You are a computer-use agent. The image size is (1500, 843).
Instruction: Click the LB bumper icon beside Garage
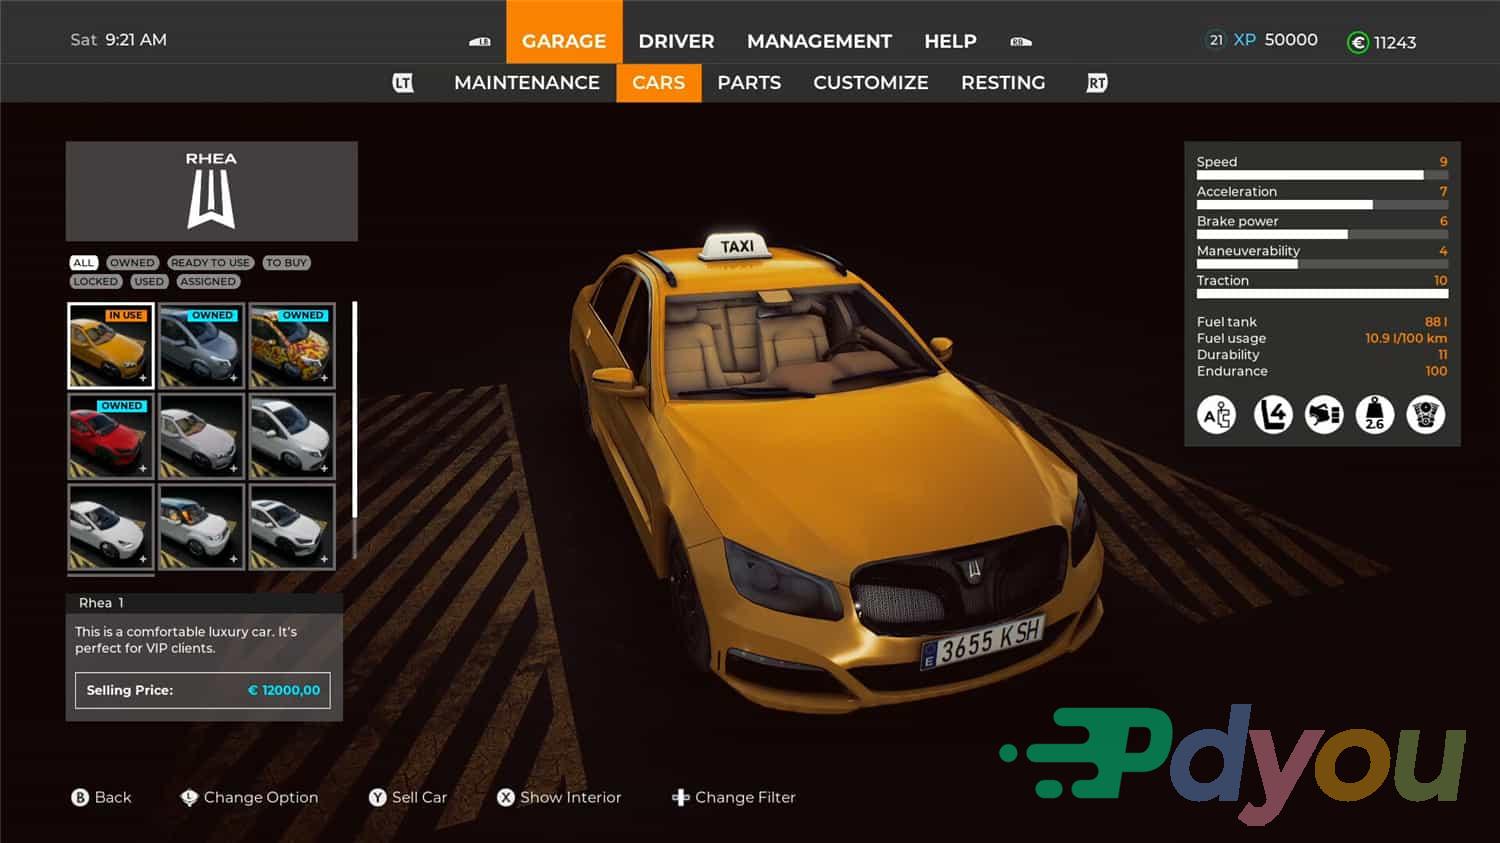pos(480,42)
